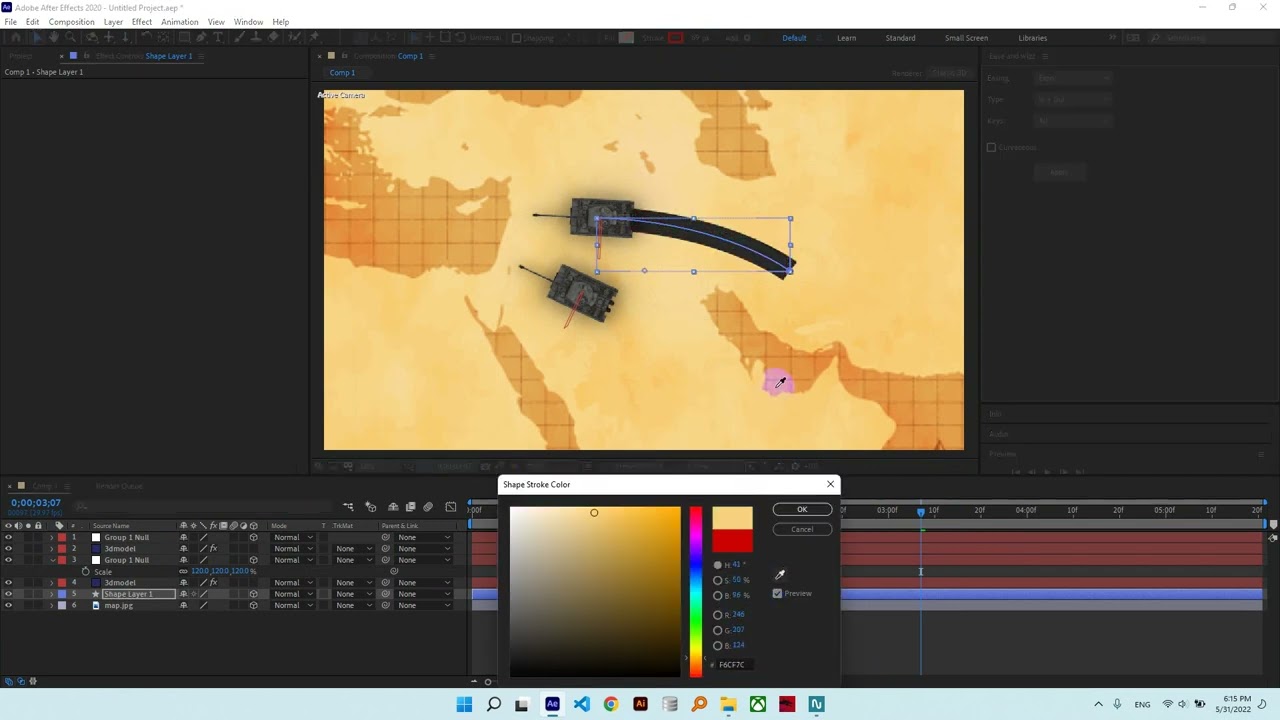
Task: Open Adobe Illustrator from the taskbar
Action: (640, 704)
